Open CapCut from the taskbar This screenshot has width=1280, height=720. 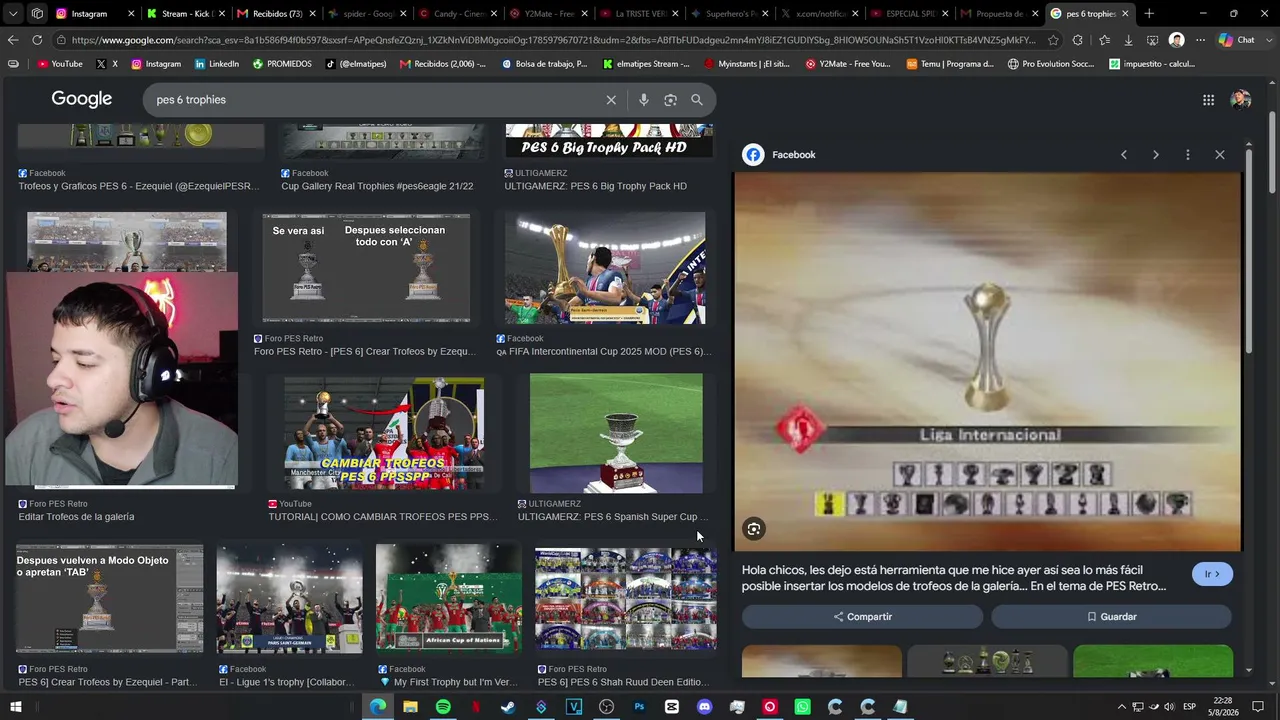(x=672, y=707)
